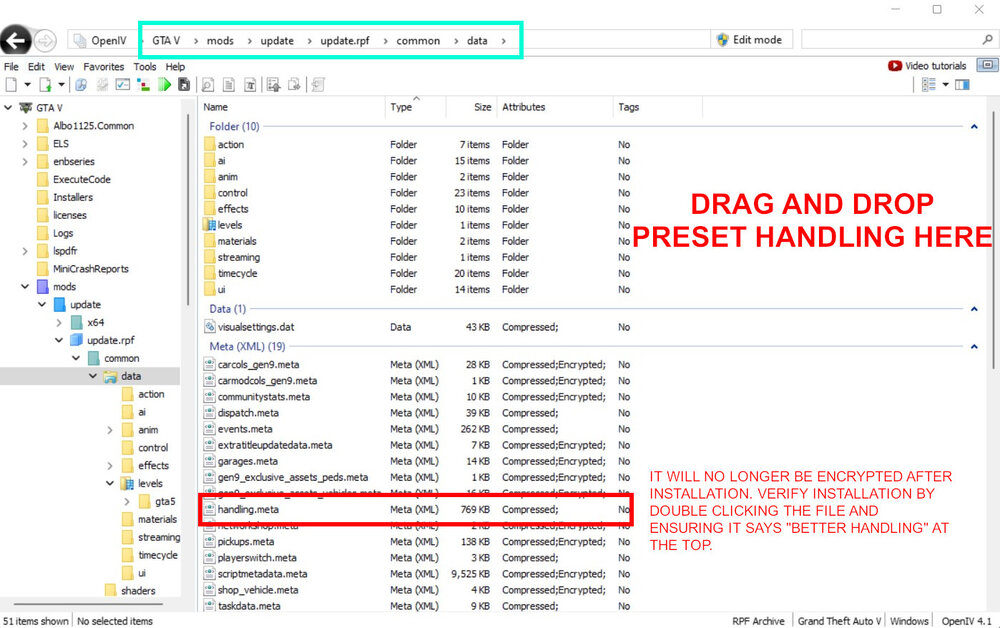The image size is (1000, 628).
Task: Click the text editor document toolbar icon
Action: 251,84
